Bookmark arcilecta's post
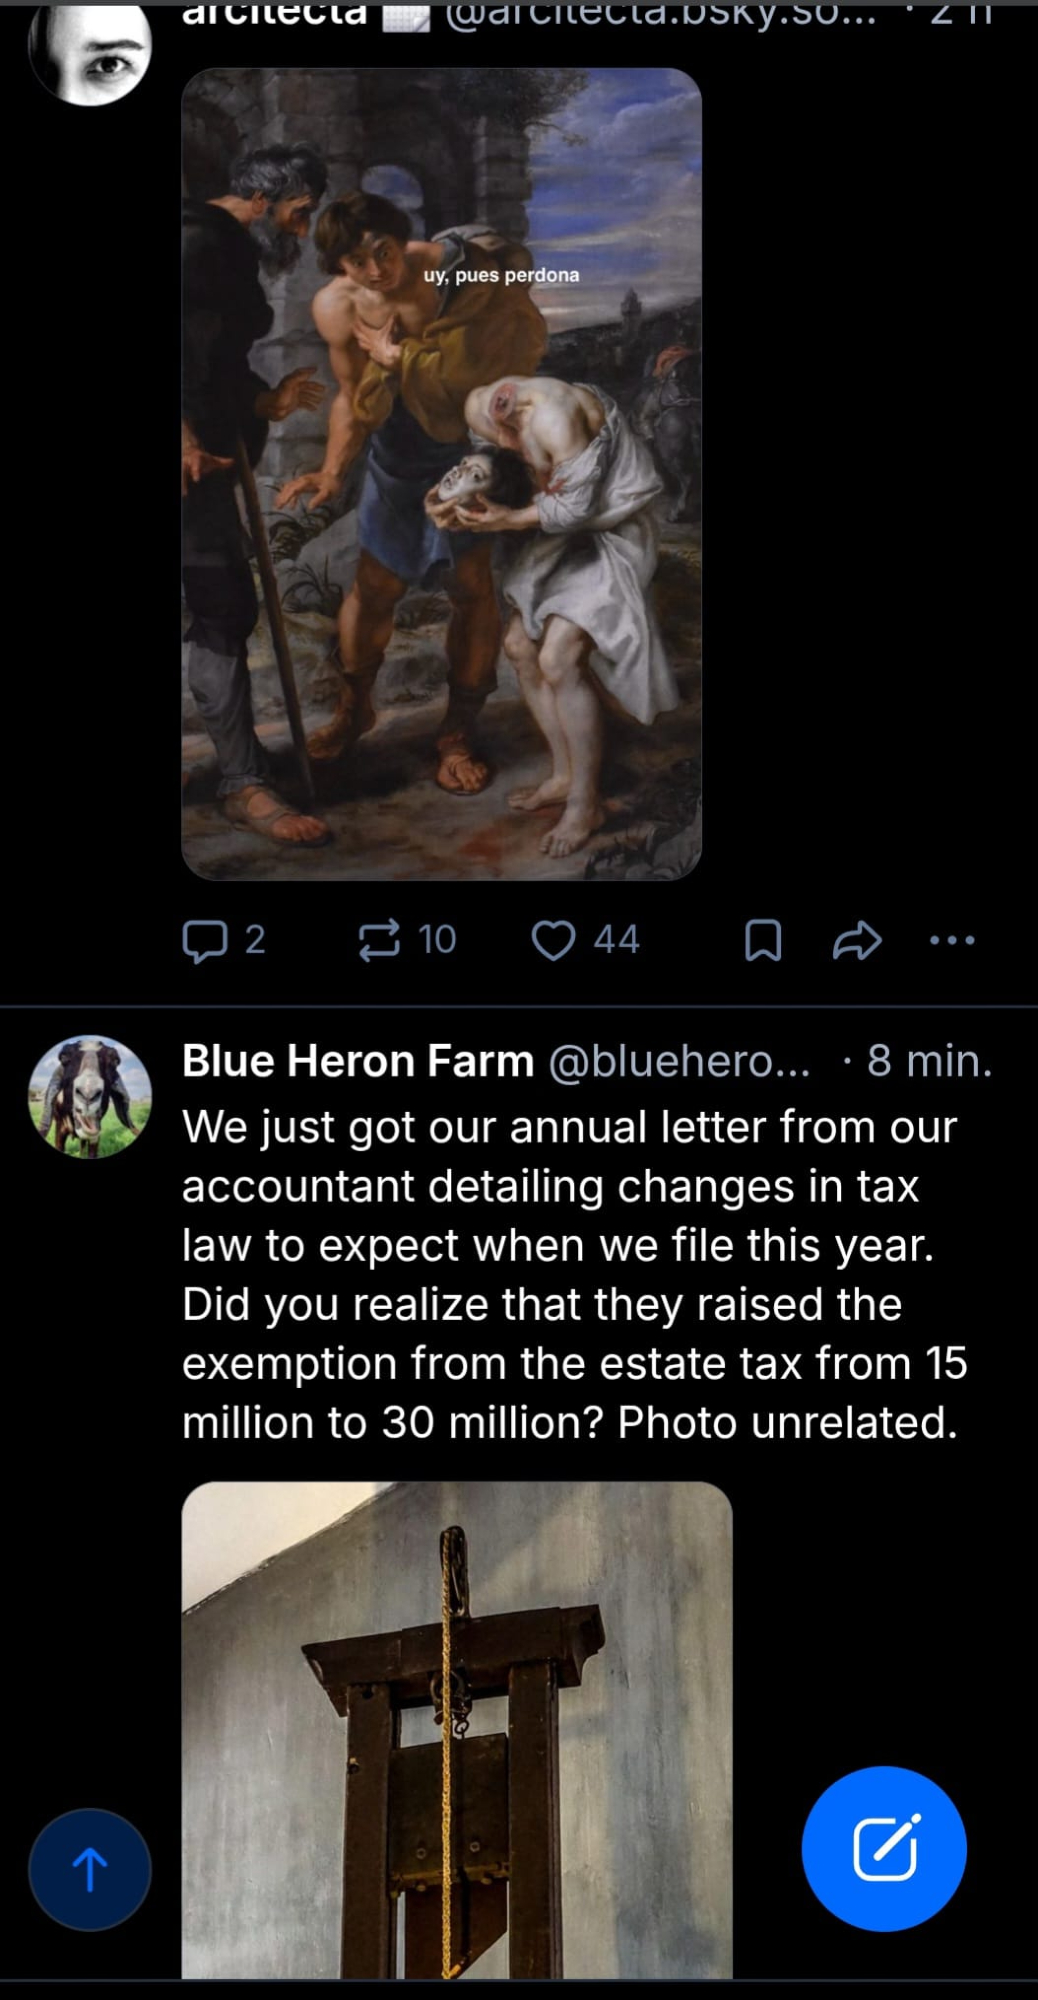 pos(763,940)
